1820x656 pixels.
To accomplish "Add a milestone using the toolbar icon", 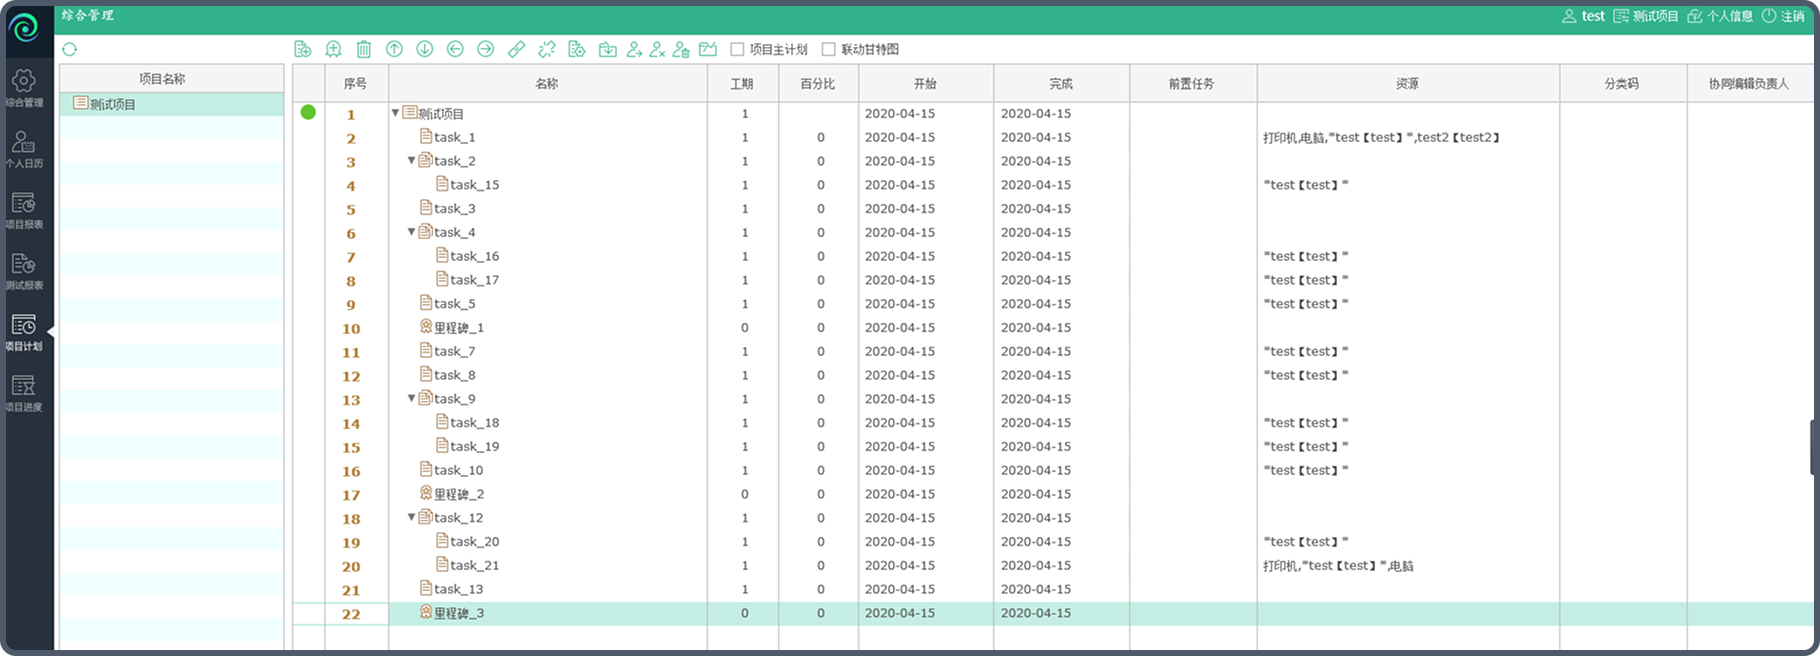I will pyautogui.click(x=333, y=49).
